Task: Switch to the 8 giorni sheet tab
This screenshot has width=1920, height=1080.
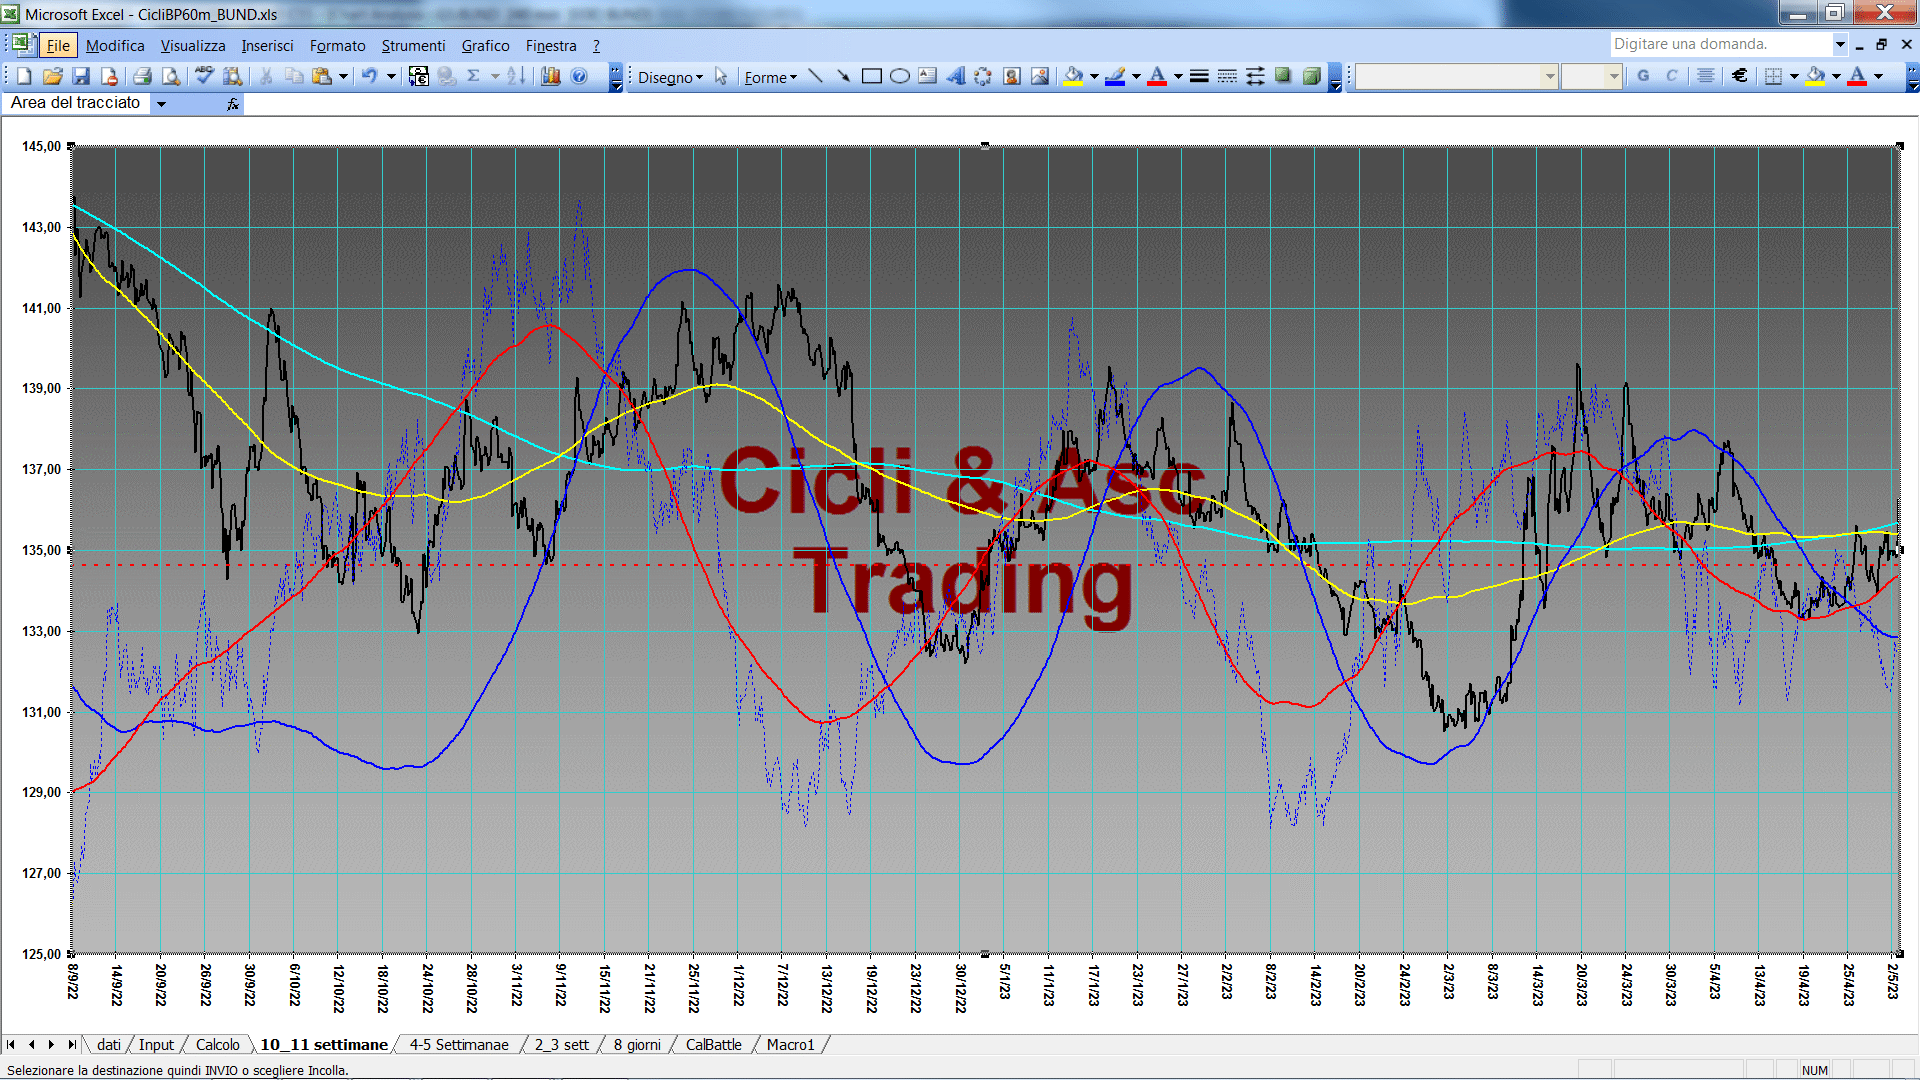Action: click(637, 1044)
